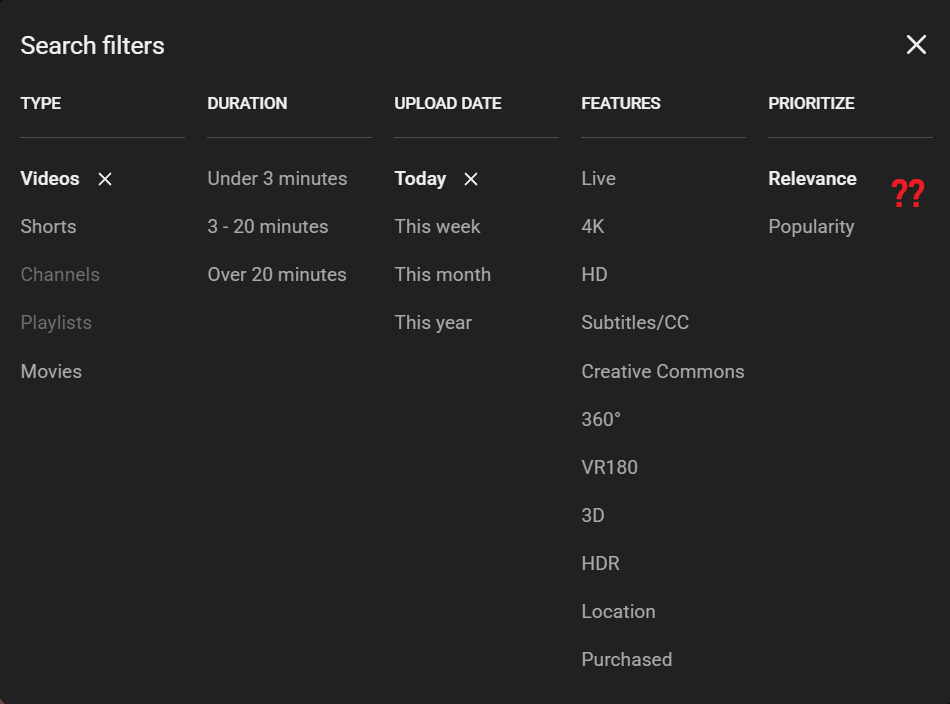
Task: Choose Under 3 minutes duration
Action: click(277, 179)
